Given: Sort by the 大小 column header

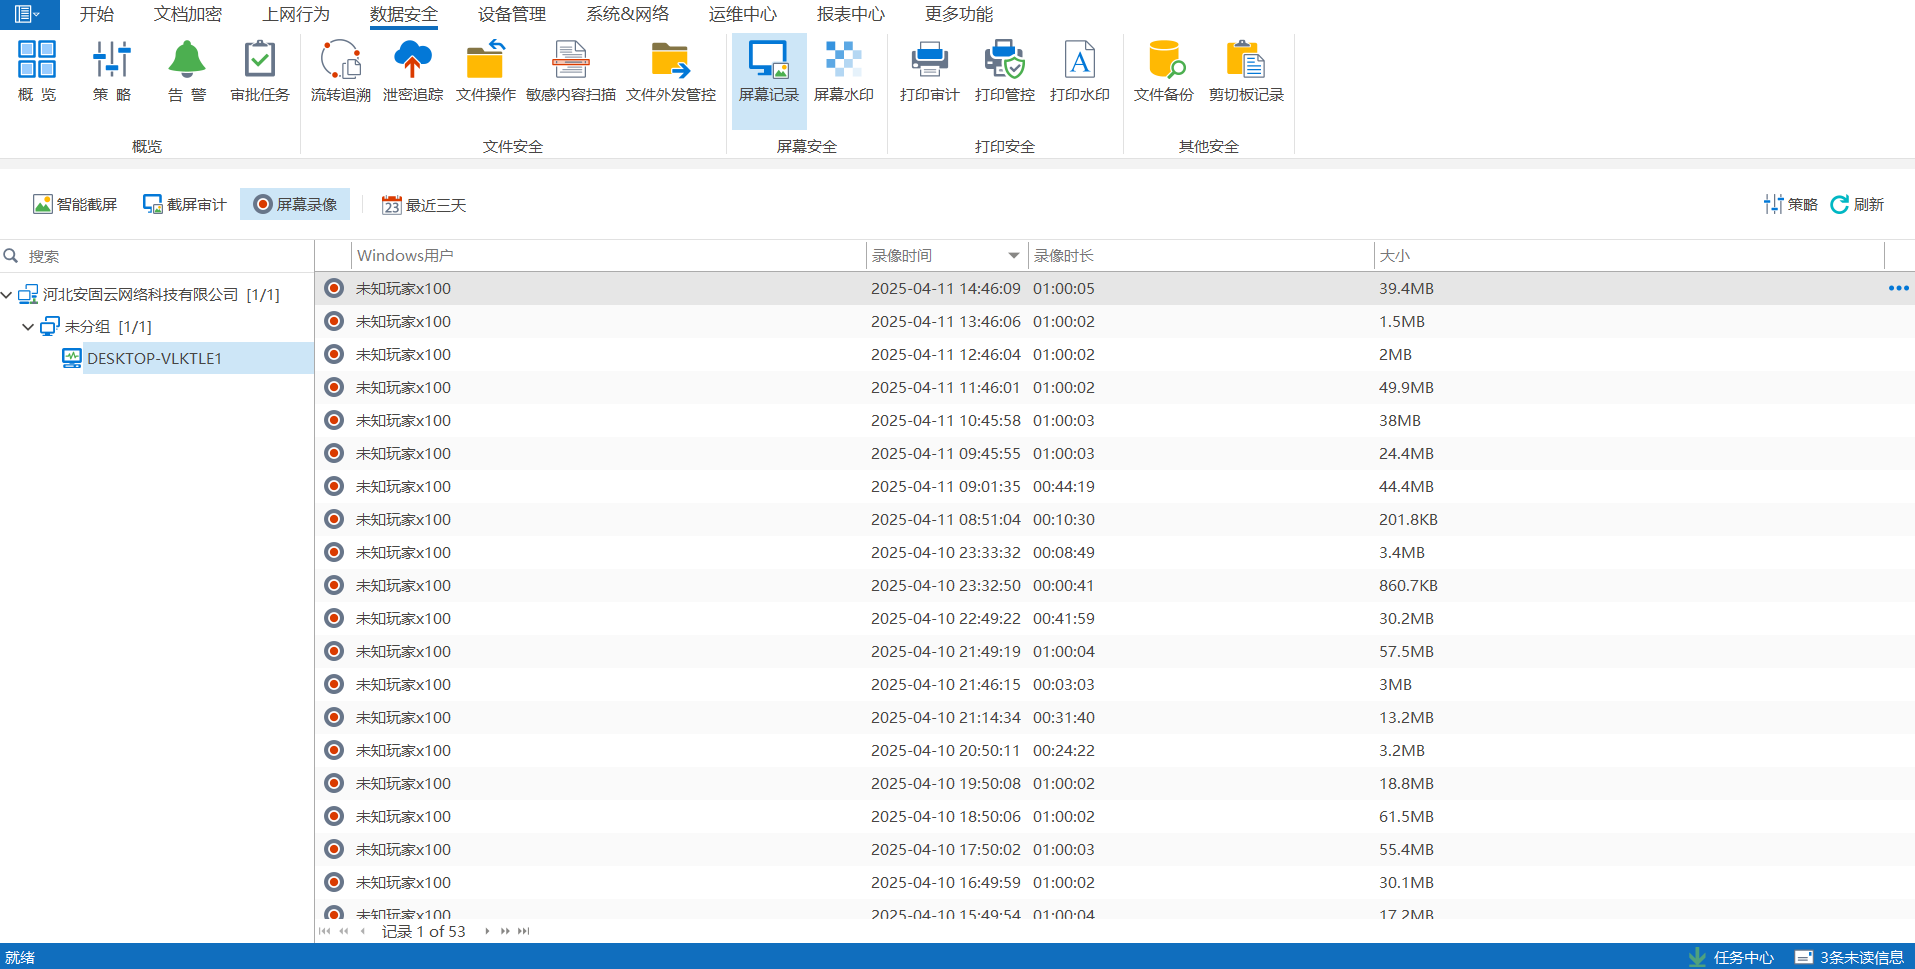Looking at the screenshot, I should pos(1629,256).
